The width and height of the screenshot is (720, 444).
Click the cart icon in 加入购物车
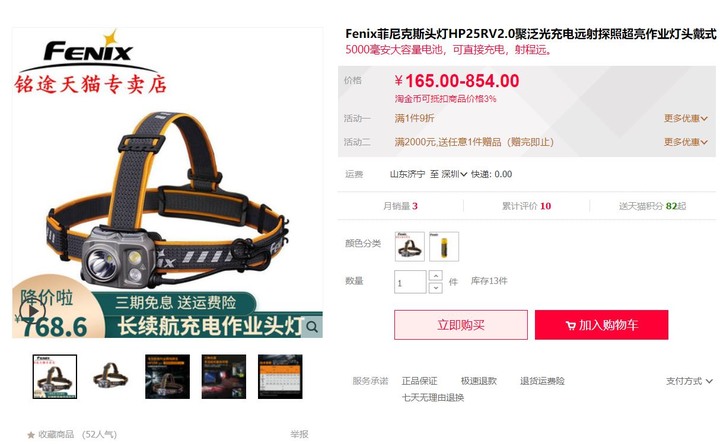pyautogui.click(x=570, y=326)
